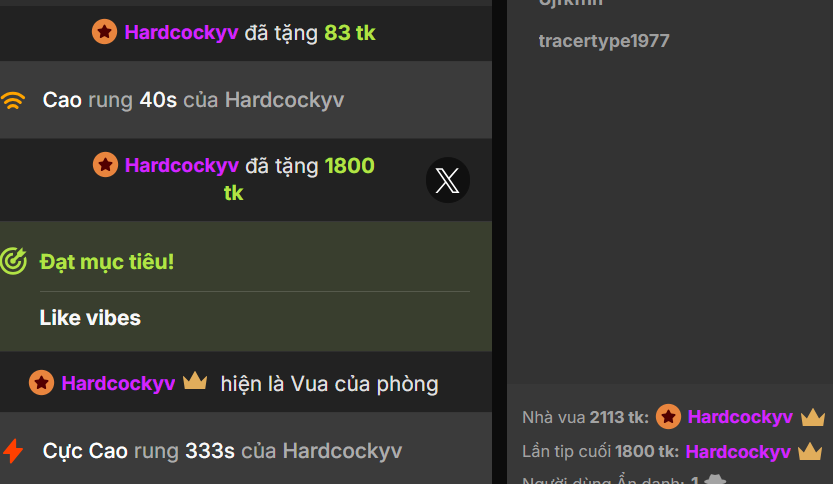Click the green goal target icon
833x484 pixels.
(13, 261)
